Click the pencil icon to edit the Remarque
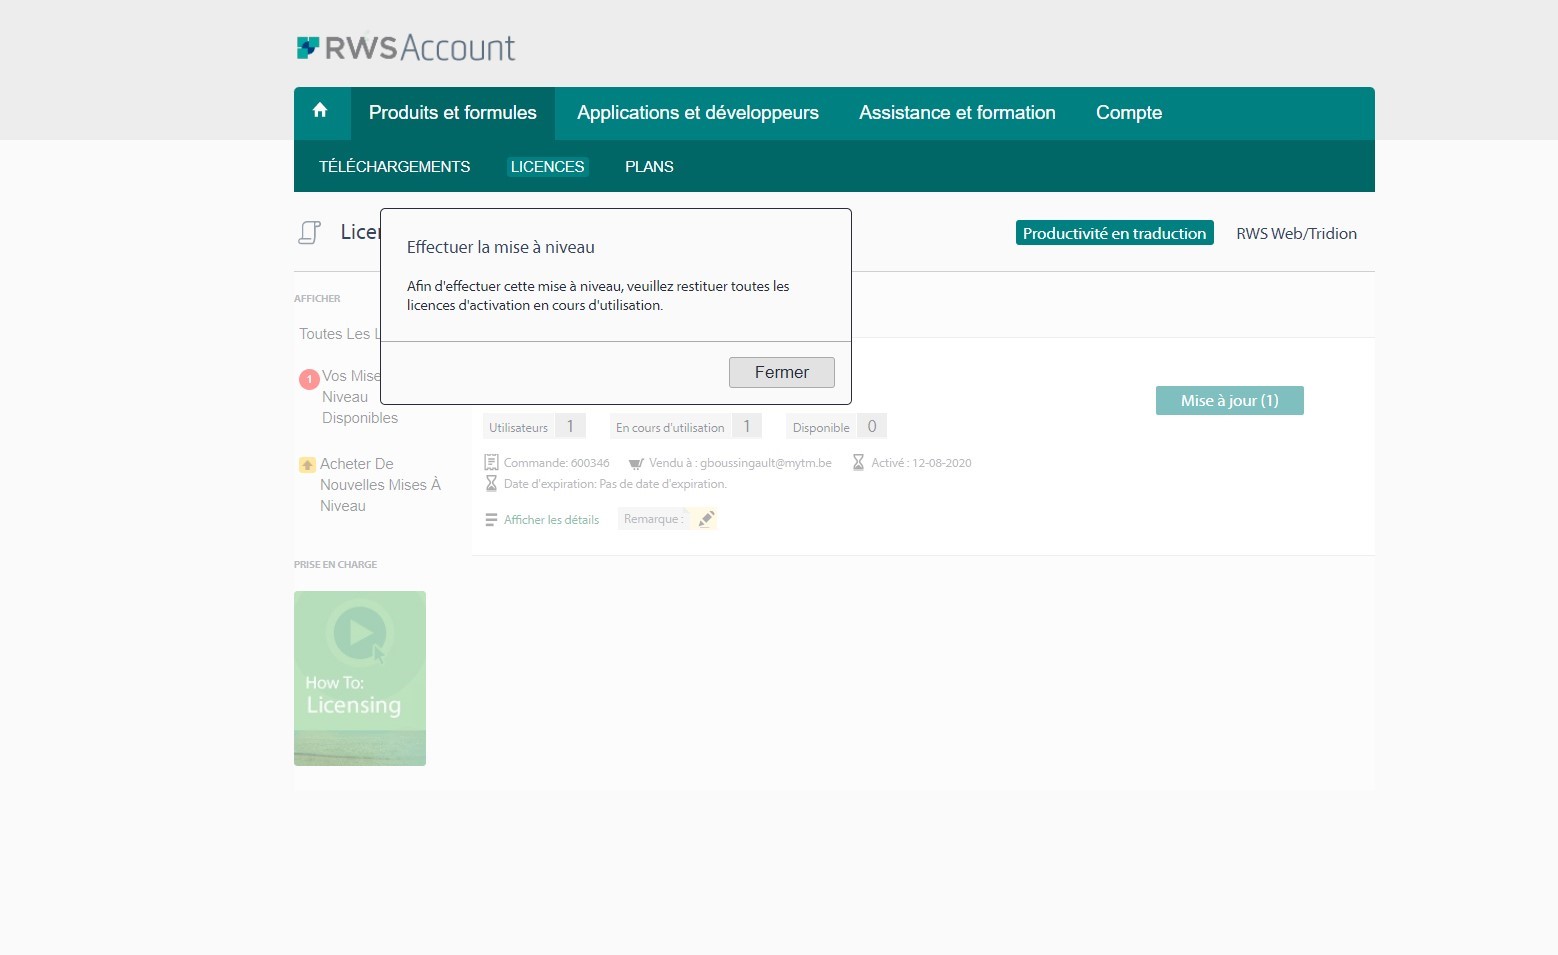 pyautogui.click(x=707, y=518)
